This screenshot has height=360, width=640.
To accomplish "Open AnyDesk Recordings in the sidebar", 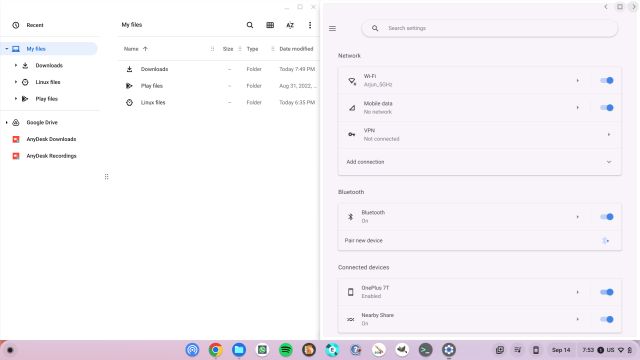I will (x=51, y=156).
